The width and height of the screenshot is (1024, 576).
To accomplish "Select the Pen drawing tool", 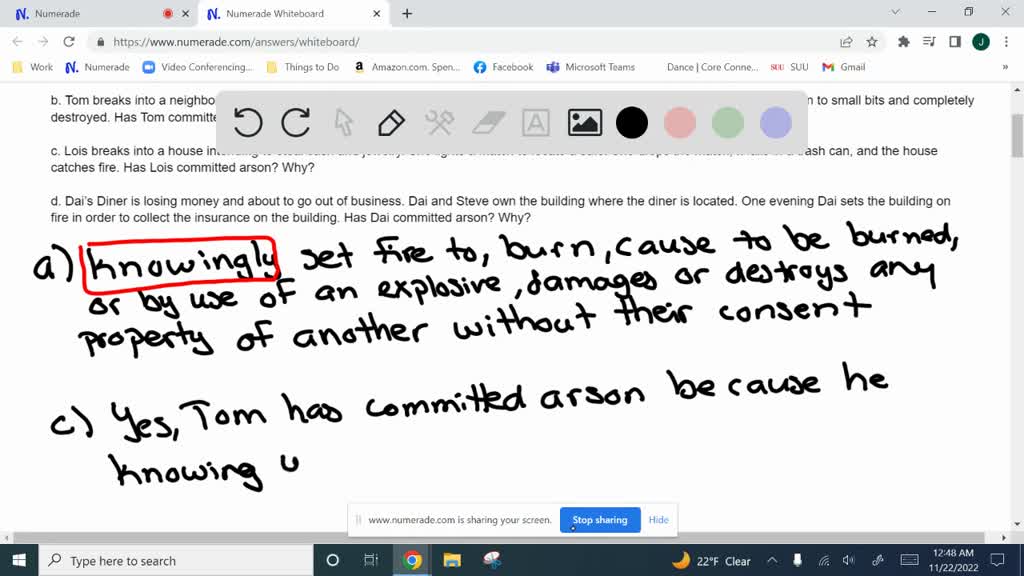I will (390, 122).
